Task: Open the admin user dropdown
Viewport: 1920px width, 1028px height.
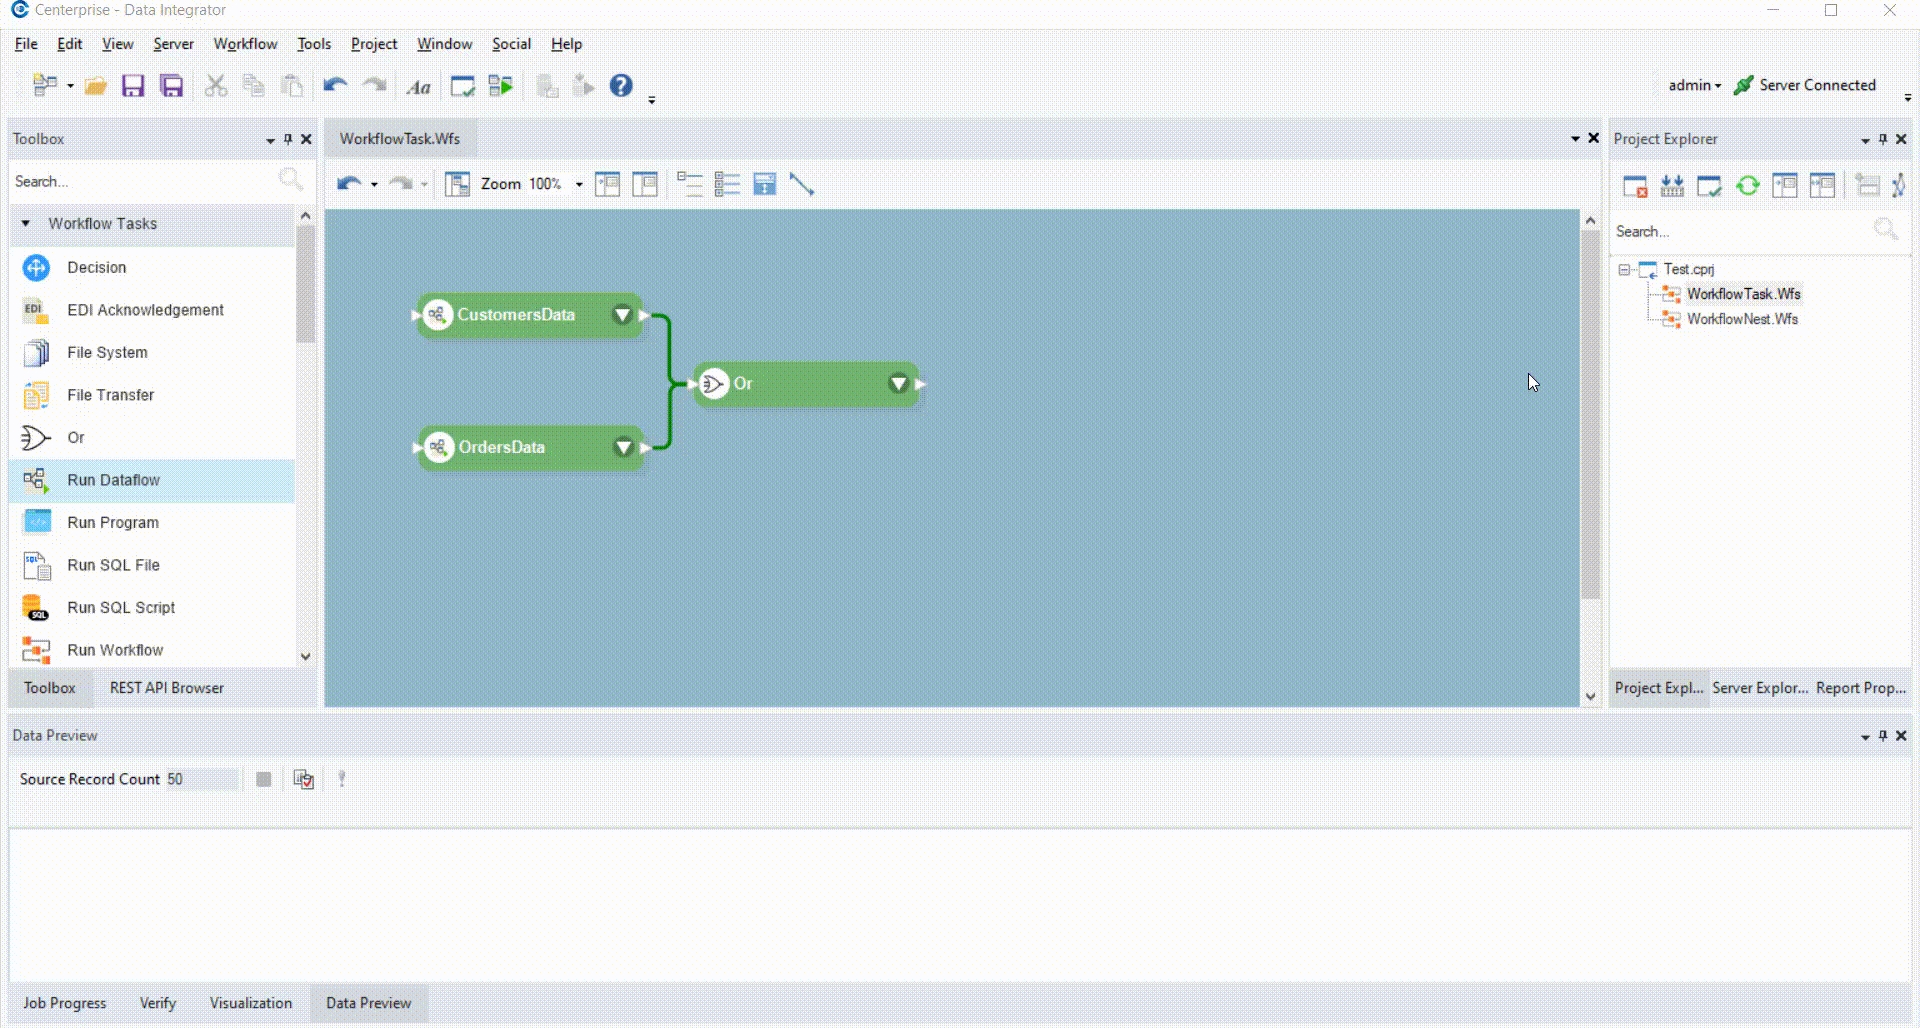Action: 1694,85
